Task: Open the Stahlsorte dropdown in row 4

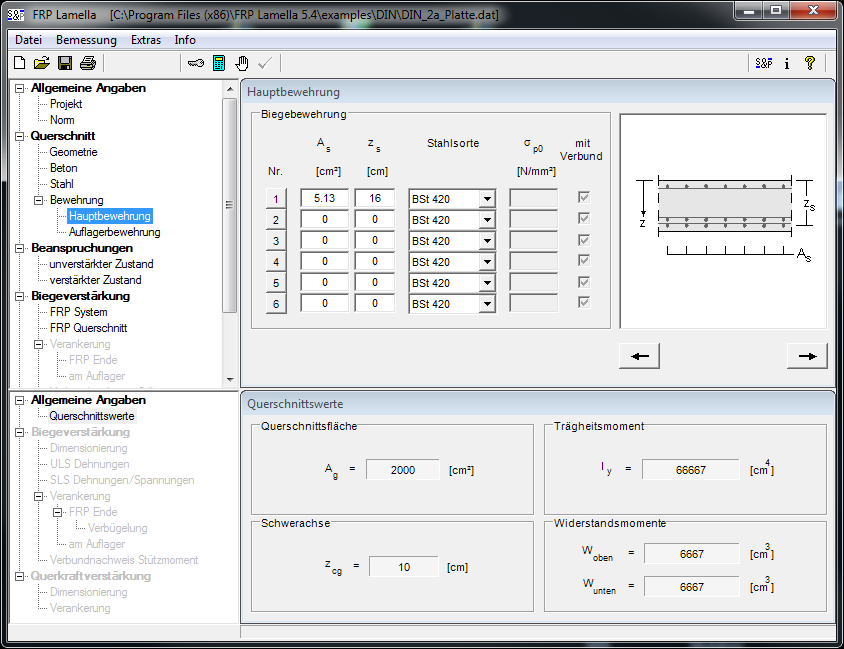Action: coord(486,262)
